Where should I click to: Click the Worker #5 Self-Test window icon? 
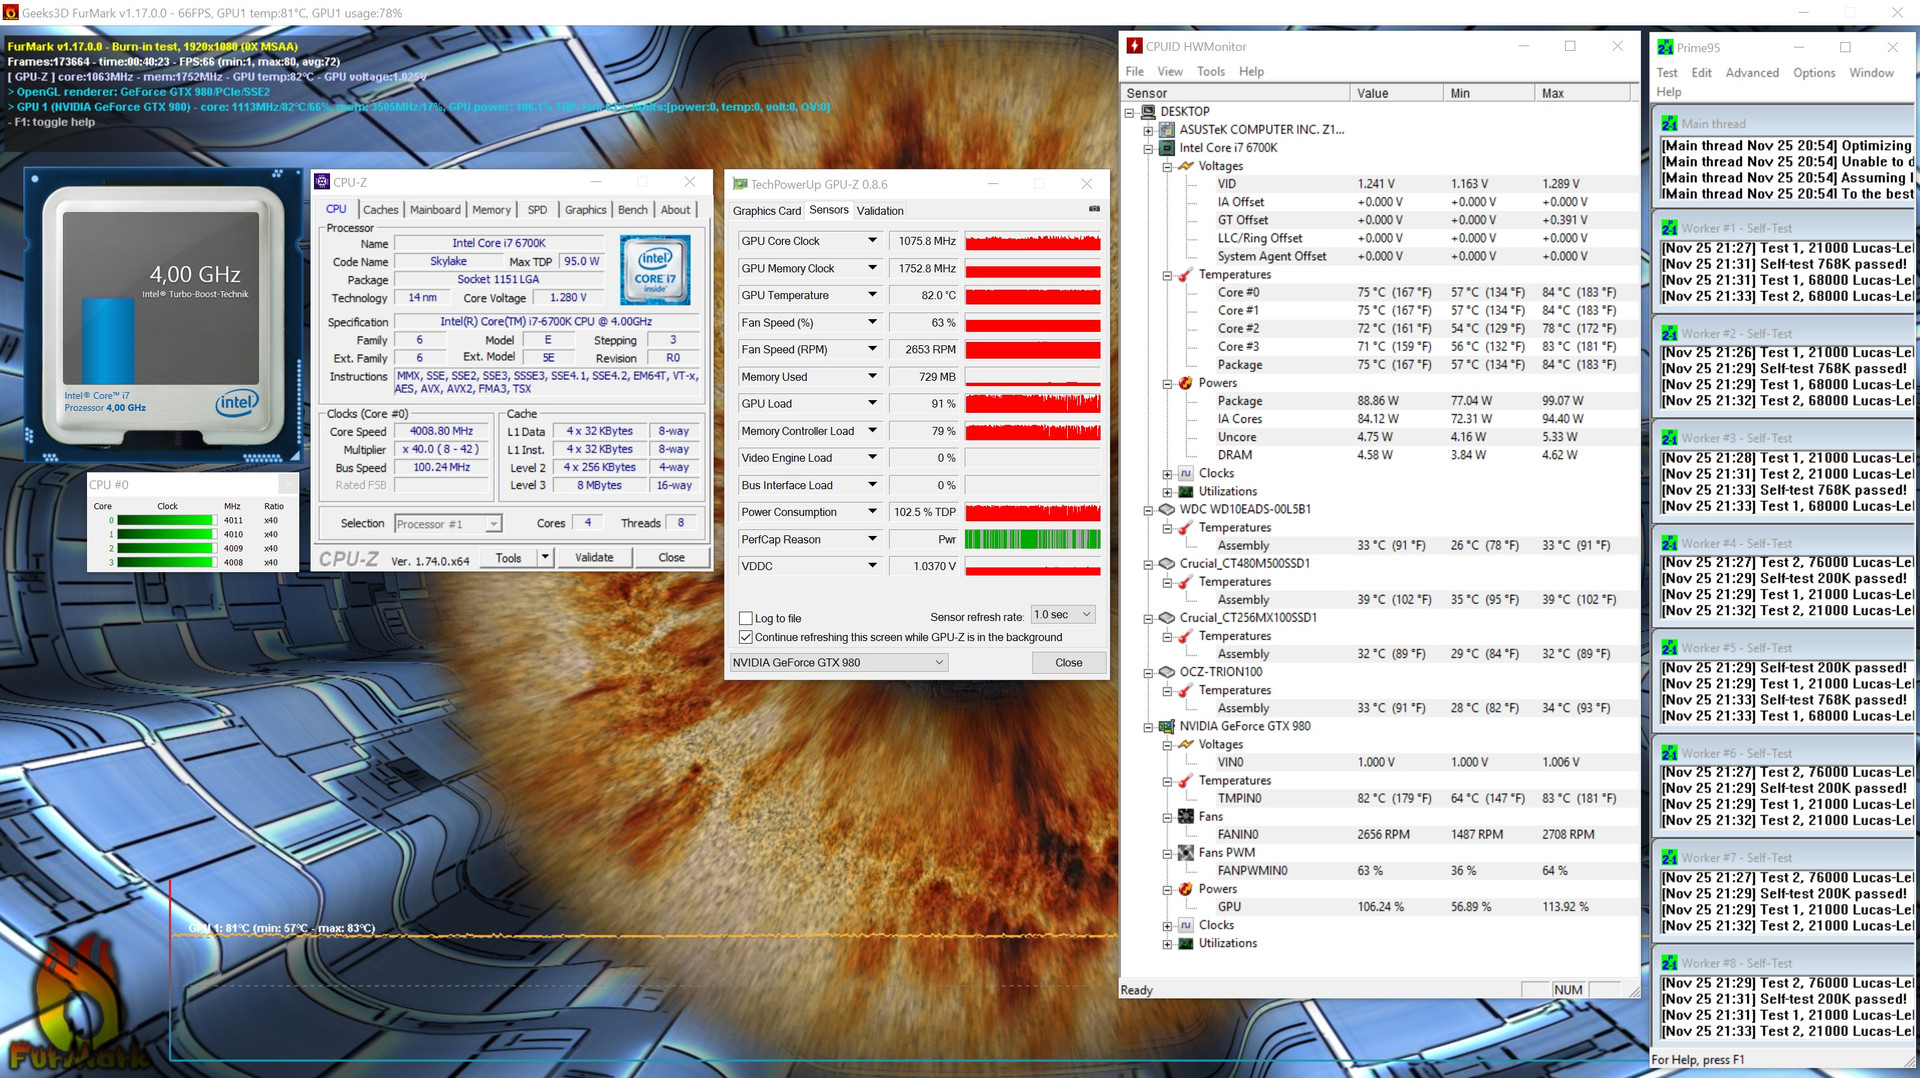[x=1669, y=648]
